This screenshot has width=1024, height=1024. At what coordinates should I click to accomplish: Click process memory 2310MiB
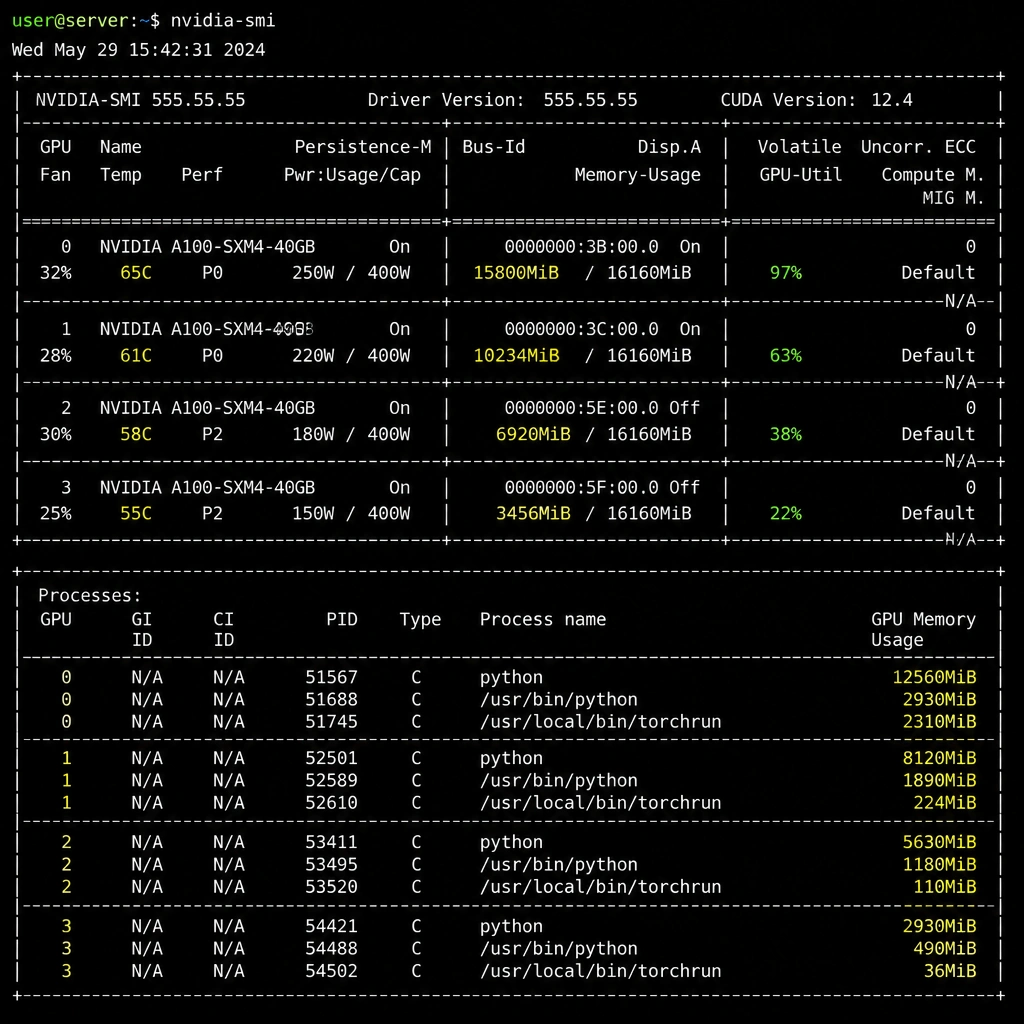940,722
